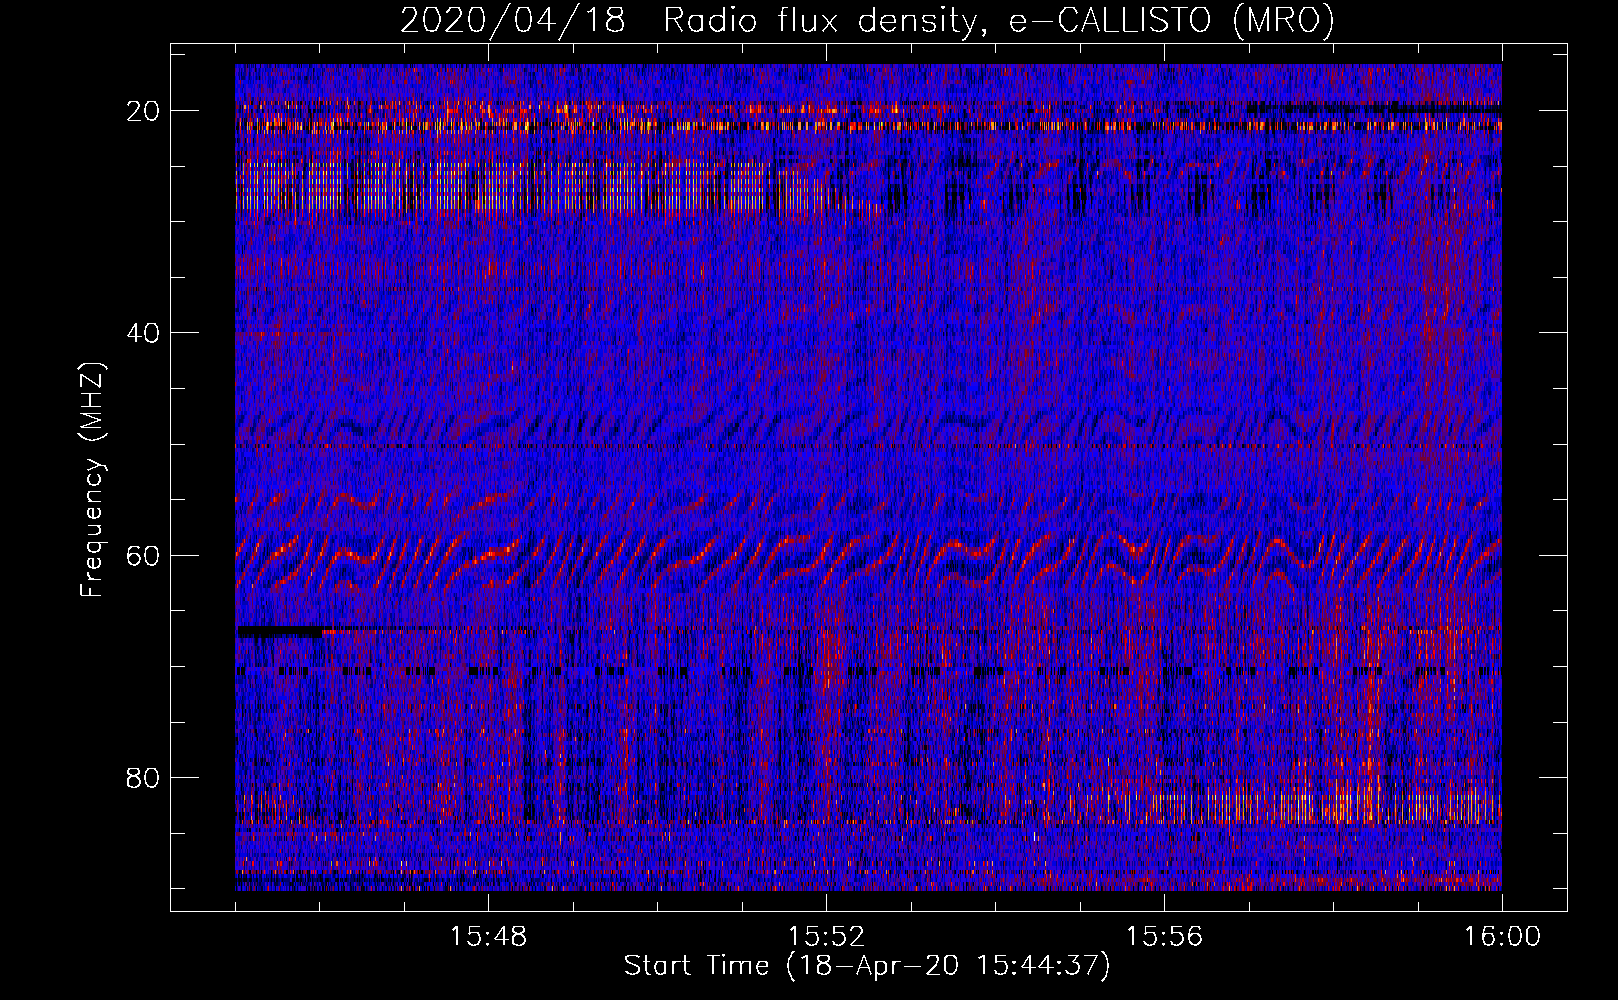1618x1000 pixels.
Task: Click the 15:56 time tick label
Action: tap(1164, 937)
